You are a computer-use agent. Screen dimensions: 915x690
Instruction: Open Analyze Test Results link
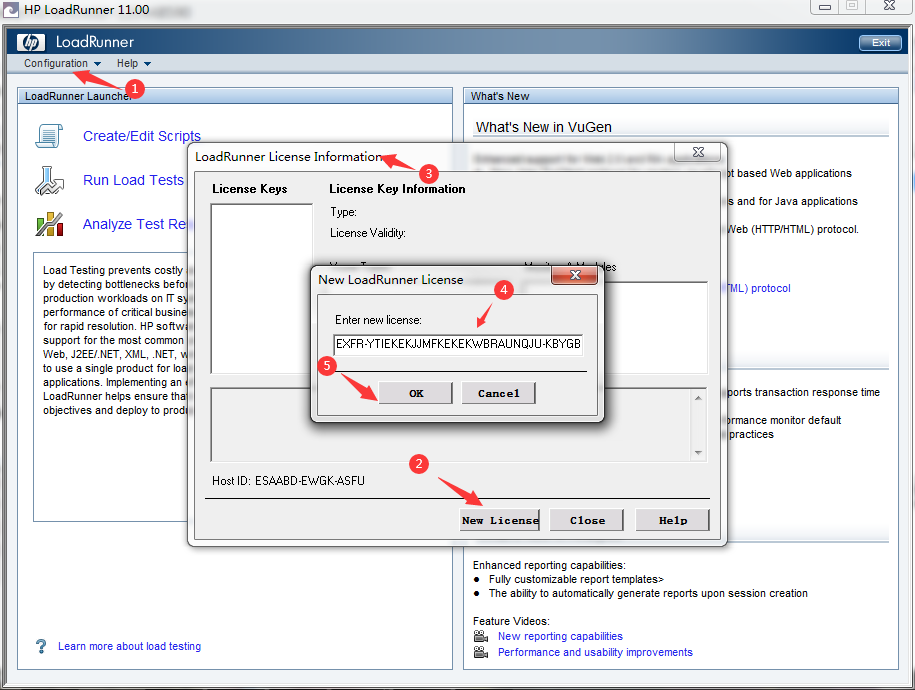tap(135, 224)
